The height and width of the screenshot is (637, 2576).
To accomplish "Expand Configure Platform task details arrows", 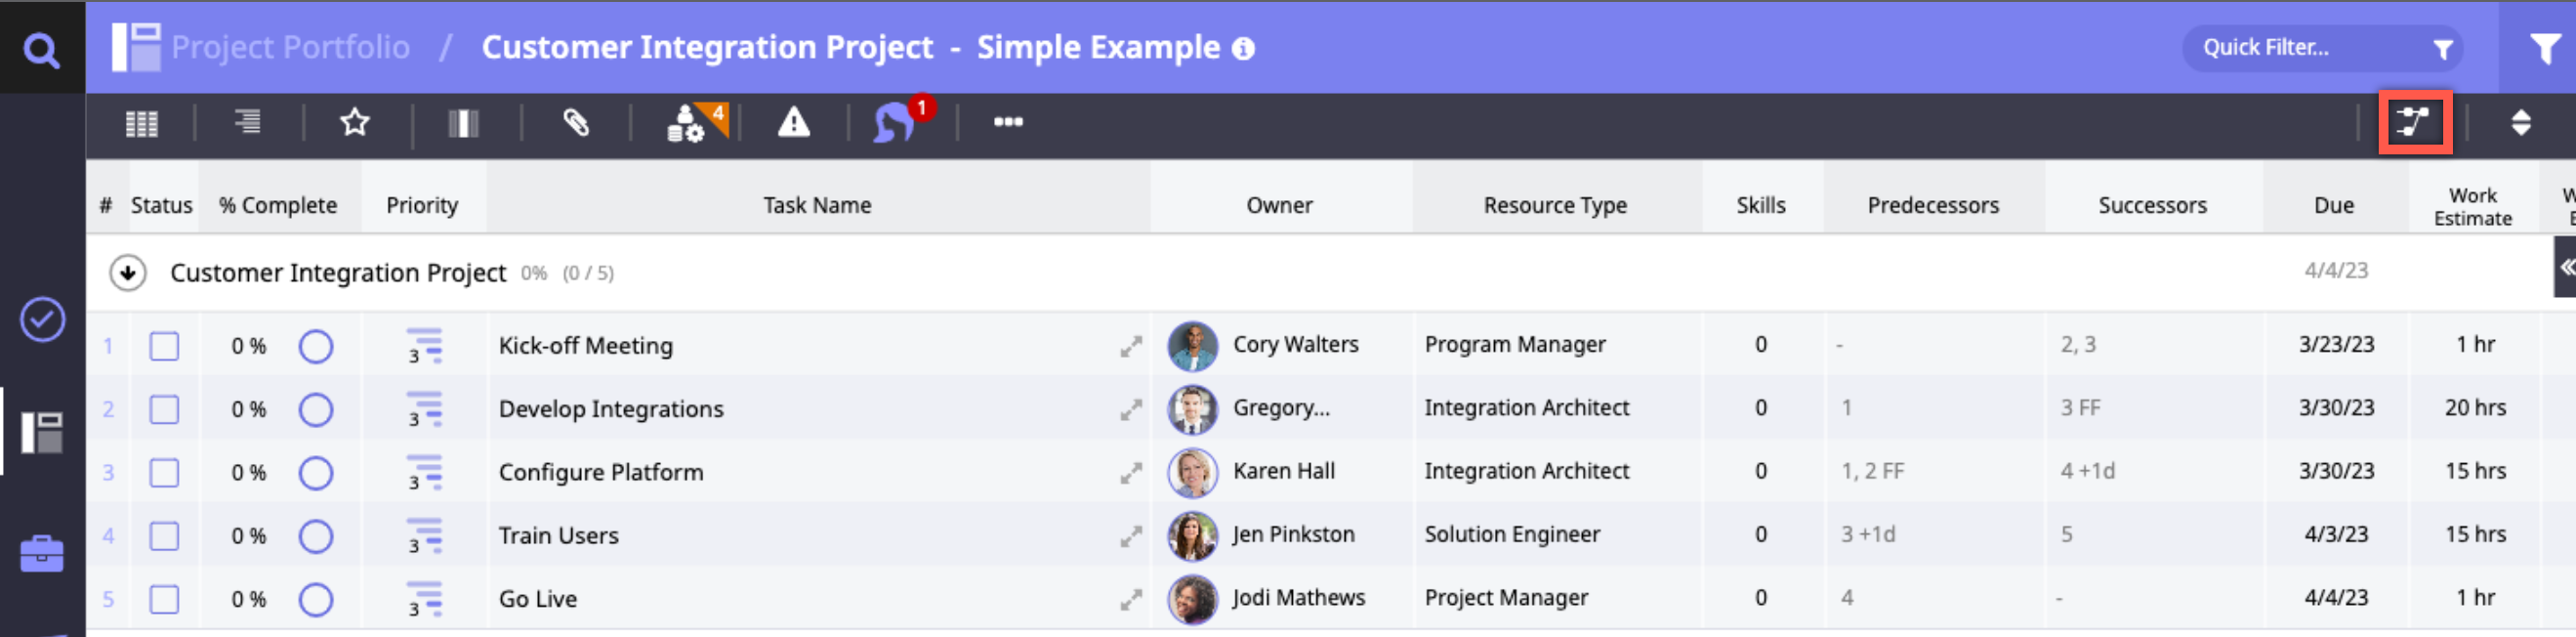I will (x=1131, y=473).
